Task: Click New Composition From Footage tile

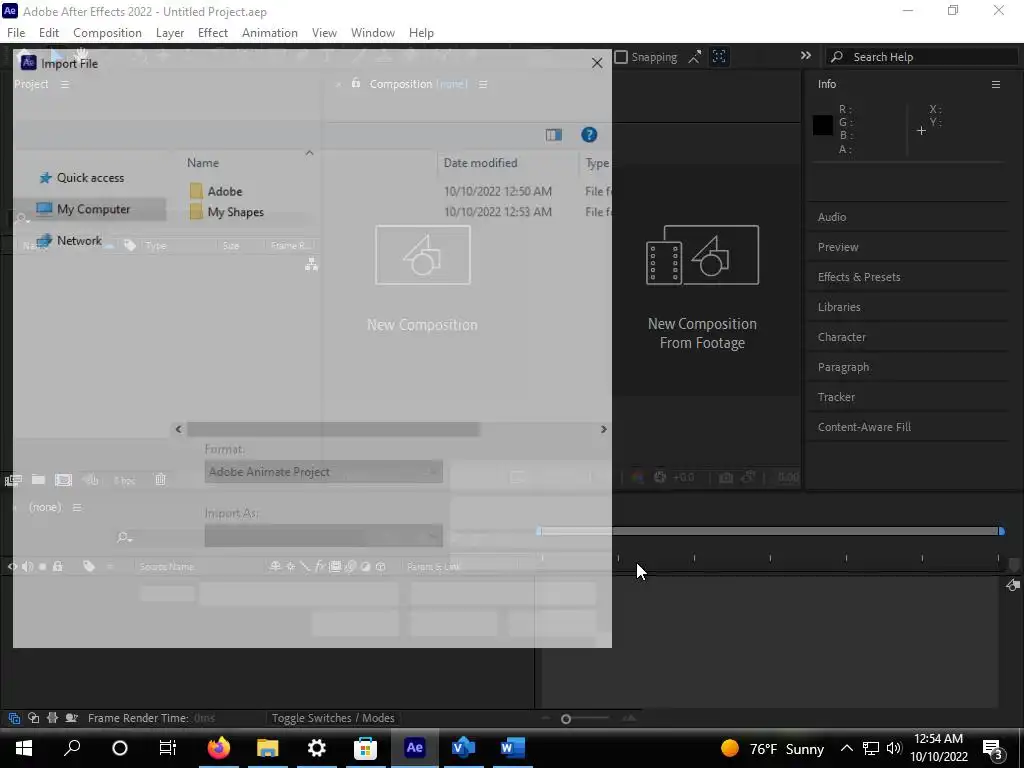Action: [702, 287]
